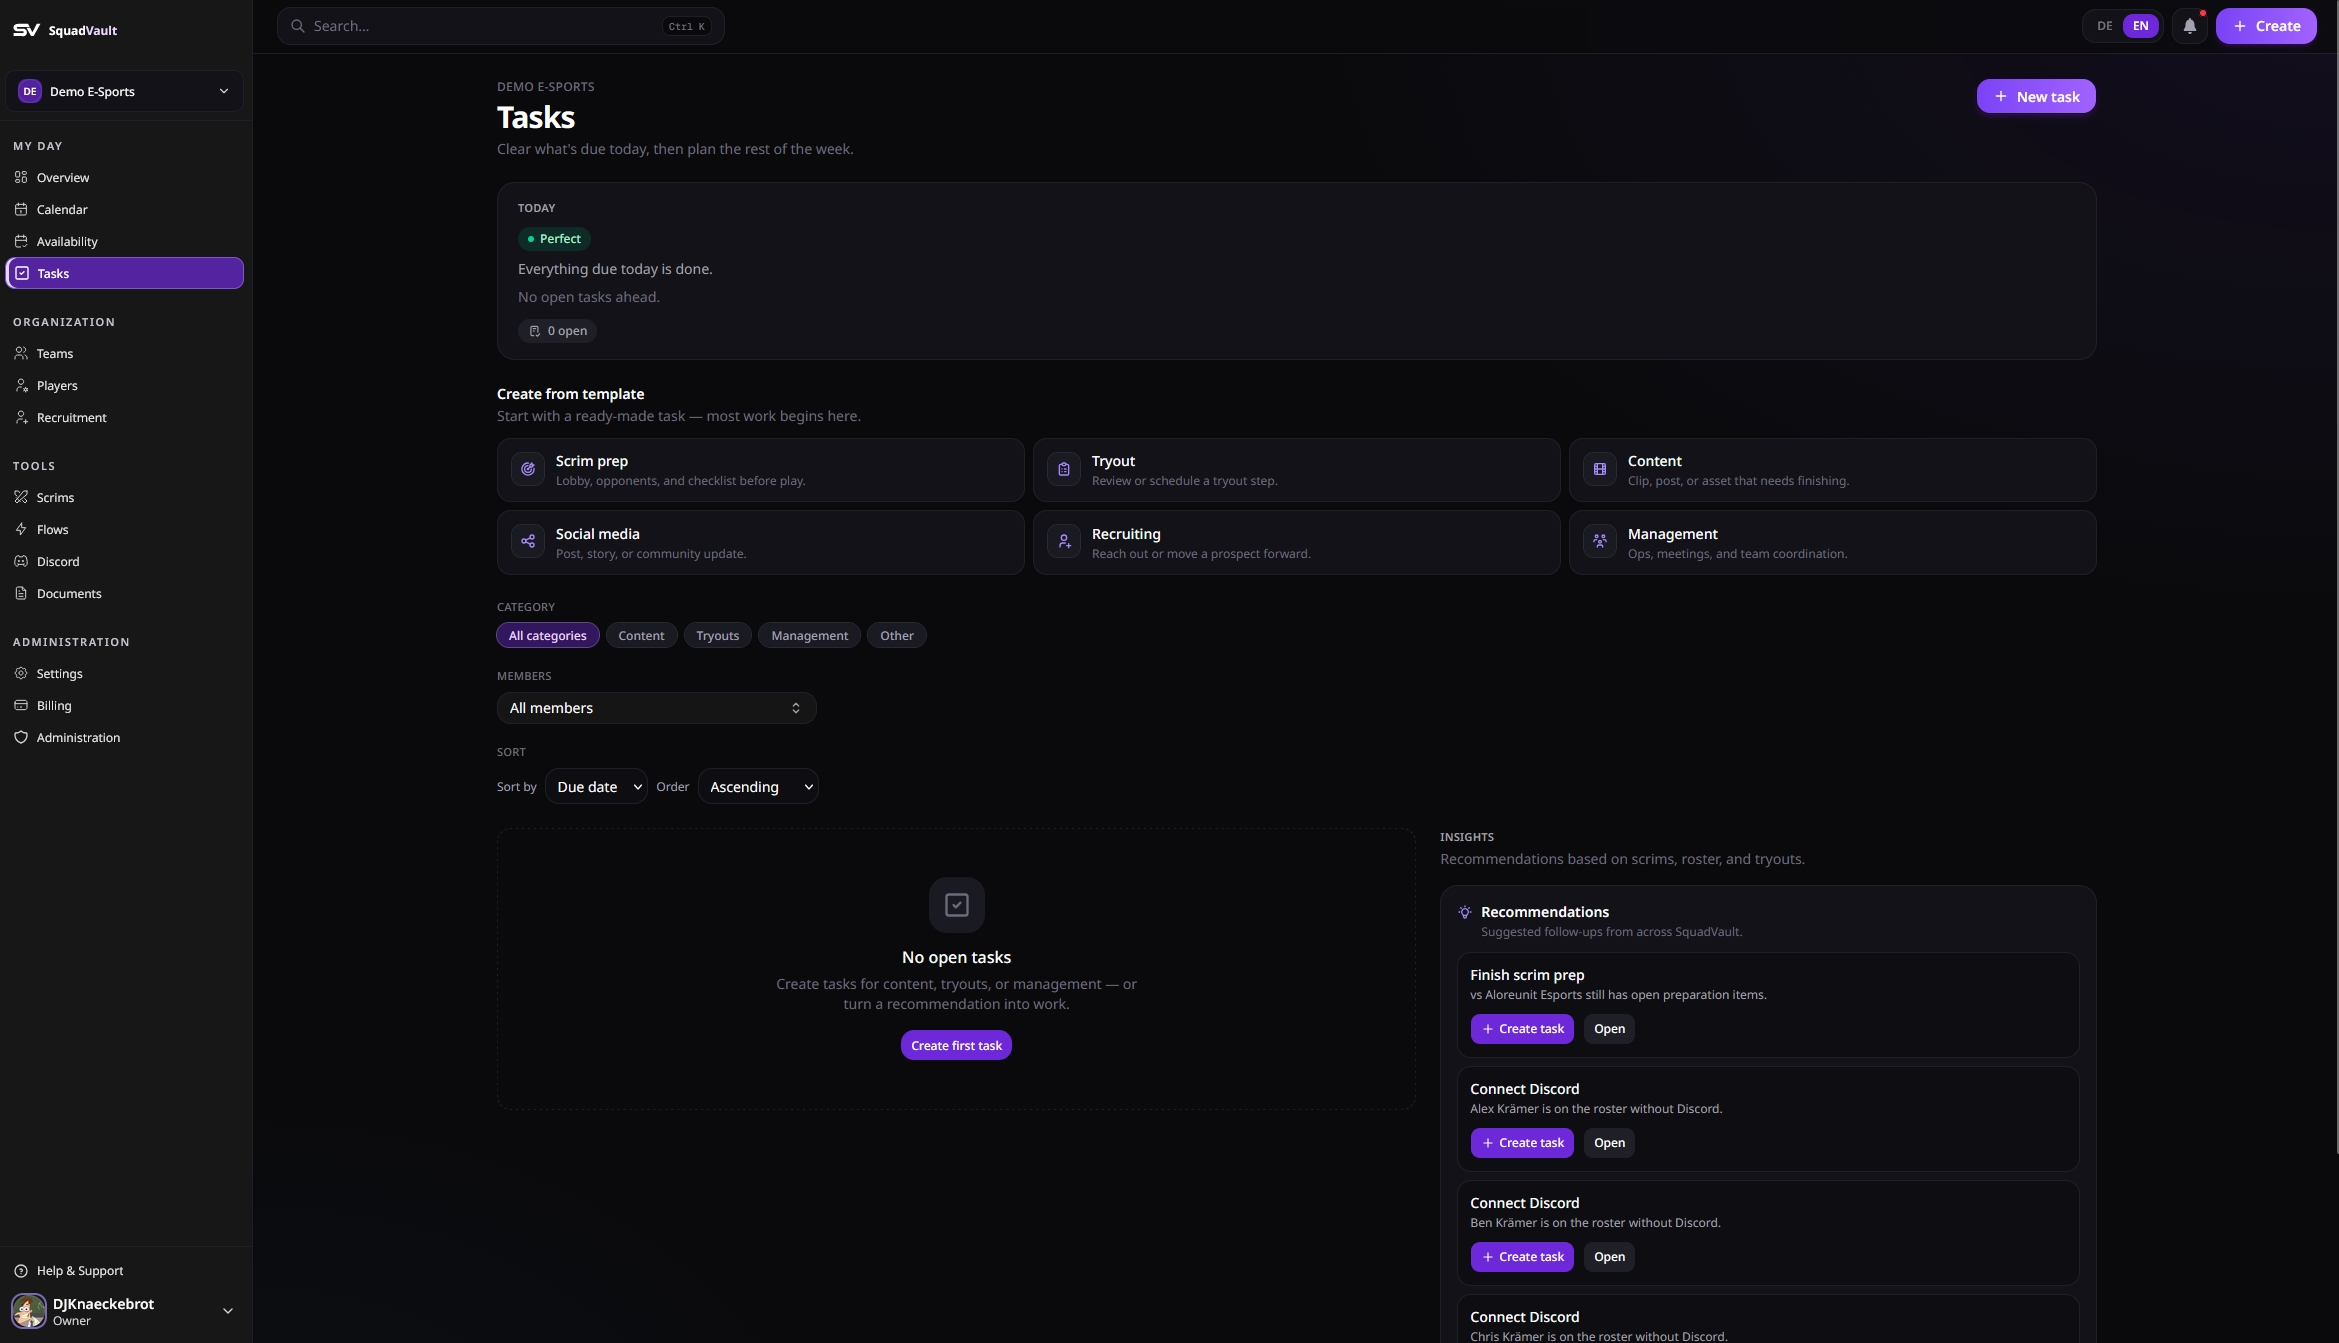
Task: Create task for Alex Krämer Discord recommendation
Action: pos(1522,1143)
